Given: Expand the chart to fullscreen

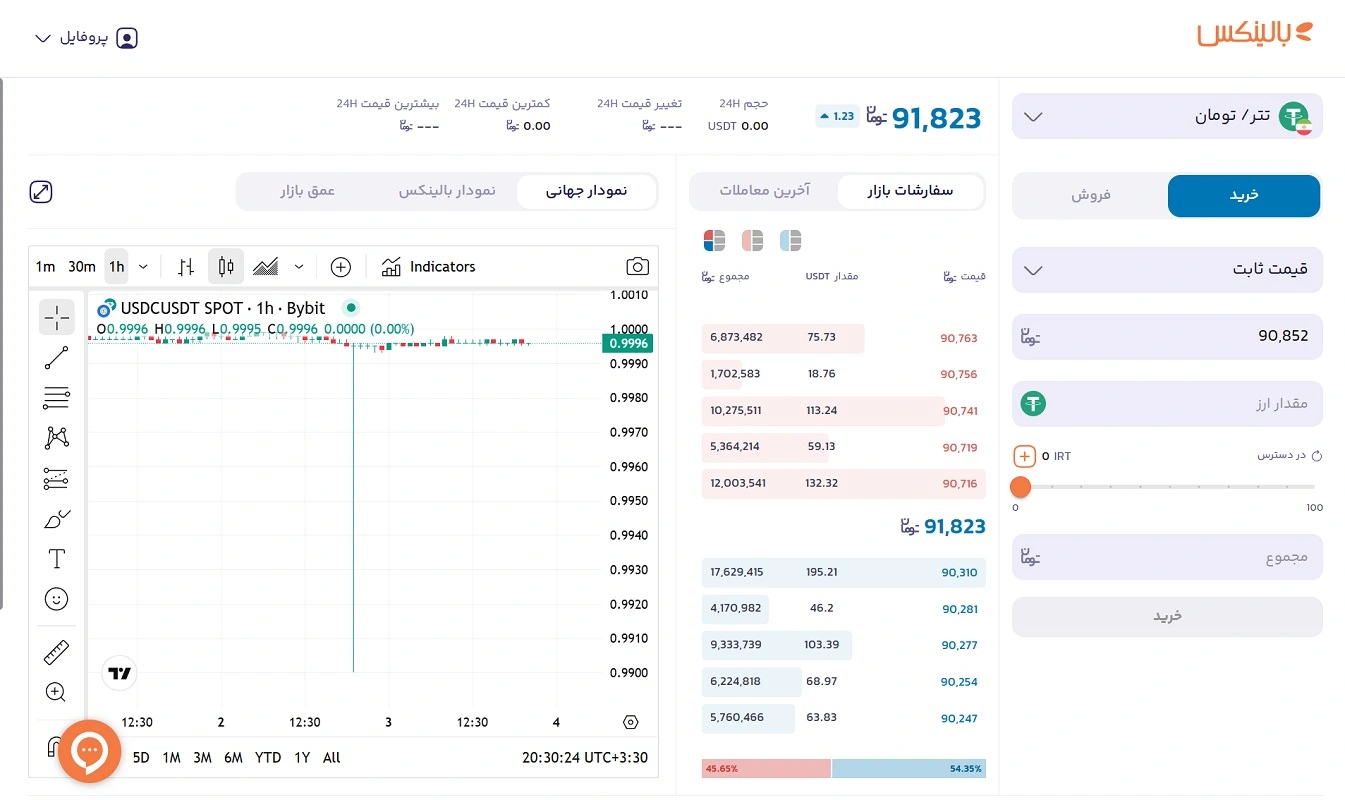Looking at the screenshot, I should [x=41, y=192].
